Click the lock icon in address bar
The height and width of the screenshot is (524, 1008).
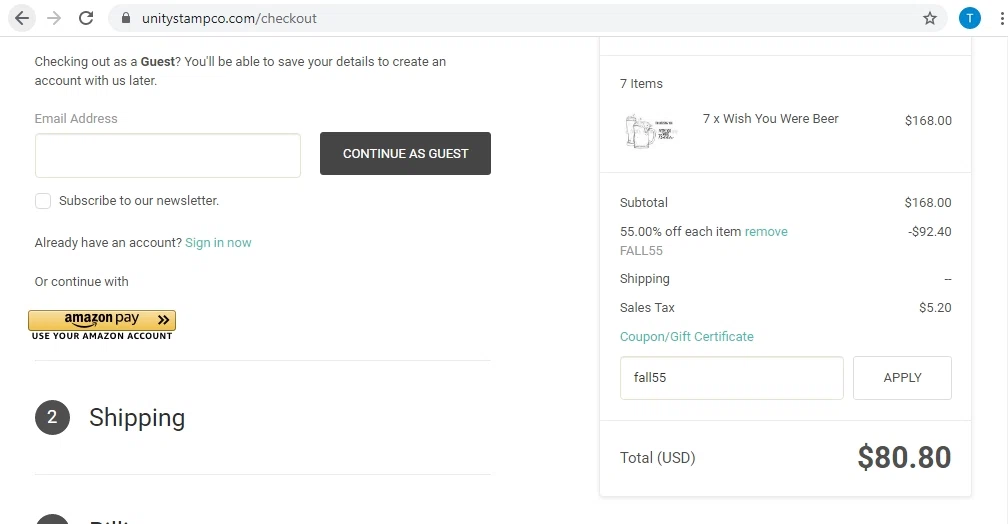point(125,18)
